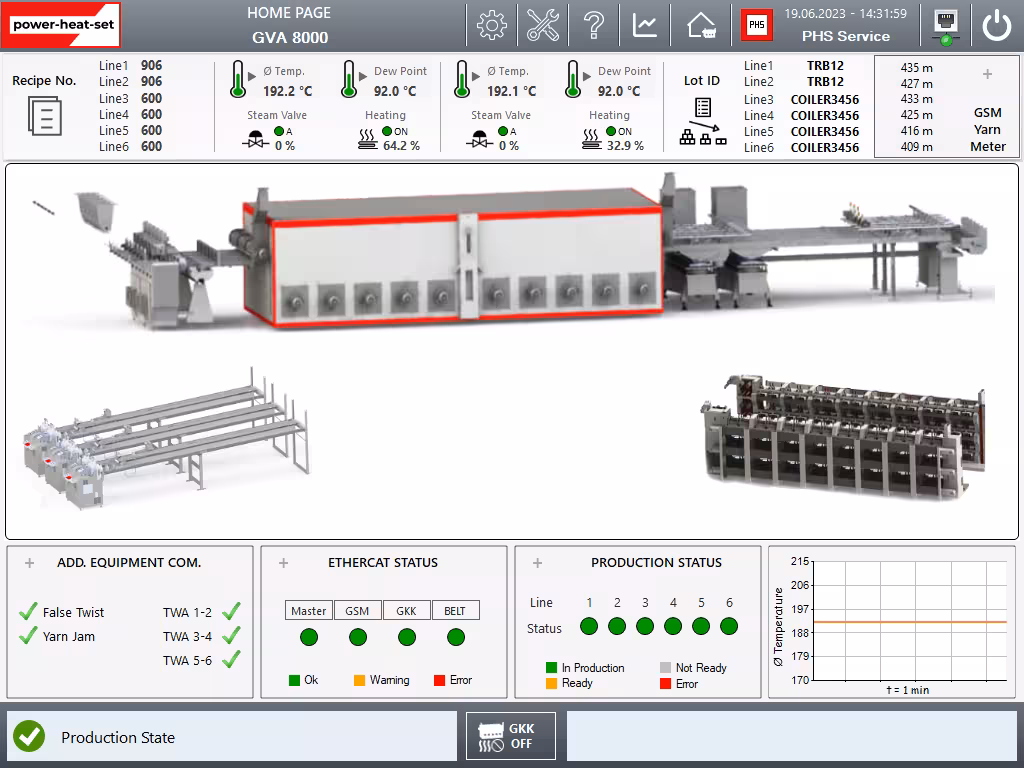Select the BELT EtherCAT label box
Image resolution: width=1024 pixels, height=768 pixels.
455,611
